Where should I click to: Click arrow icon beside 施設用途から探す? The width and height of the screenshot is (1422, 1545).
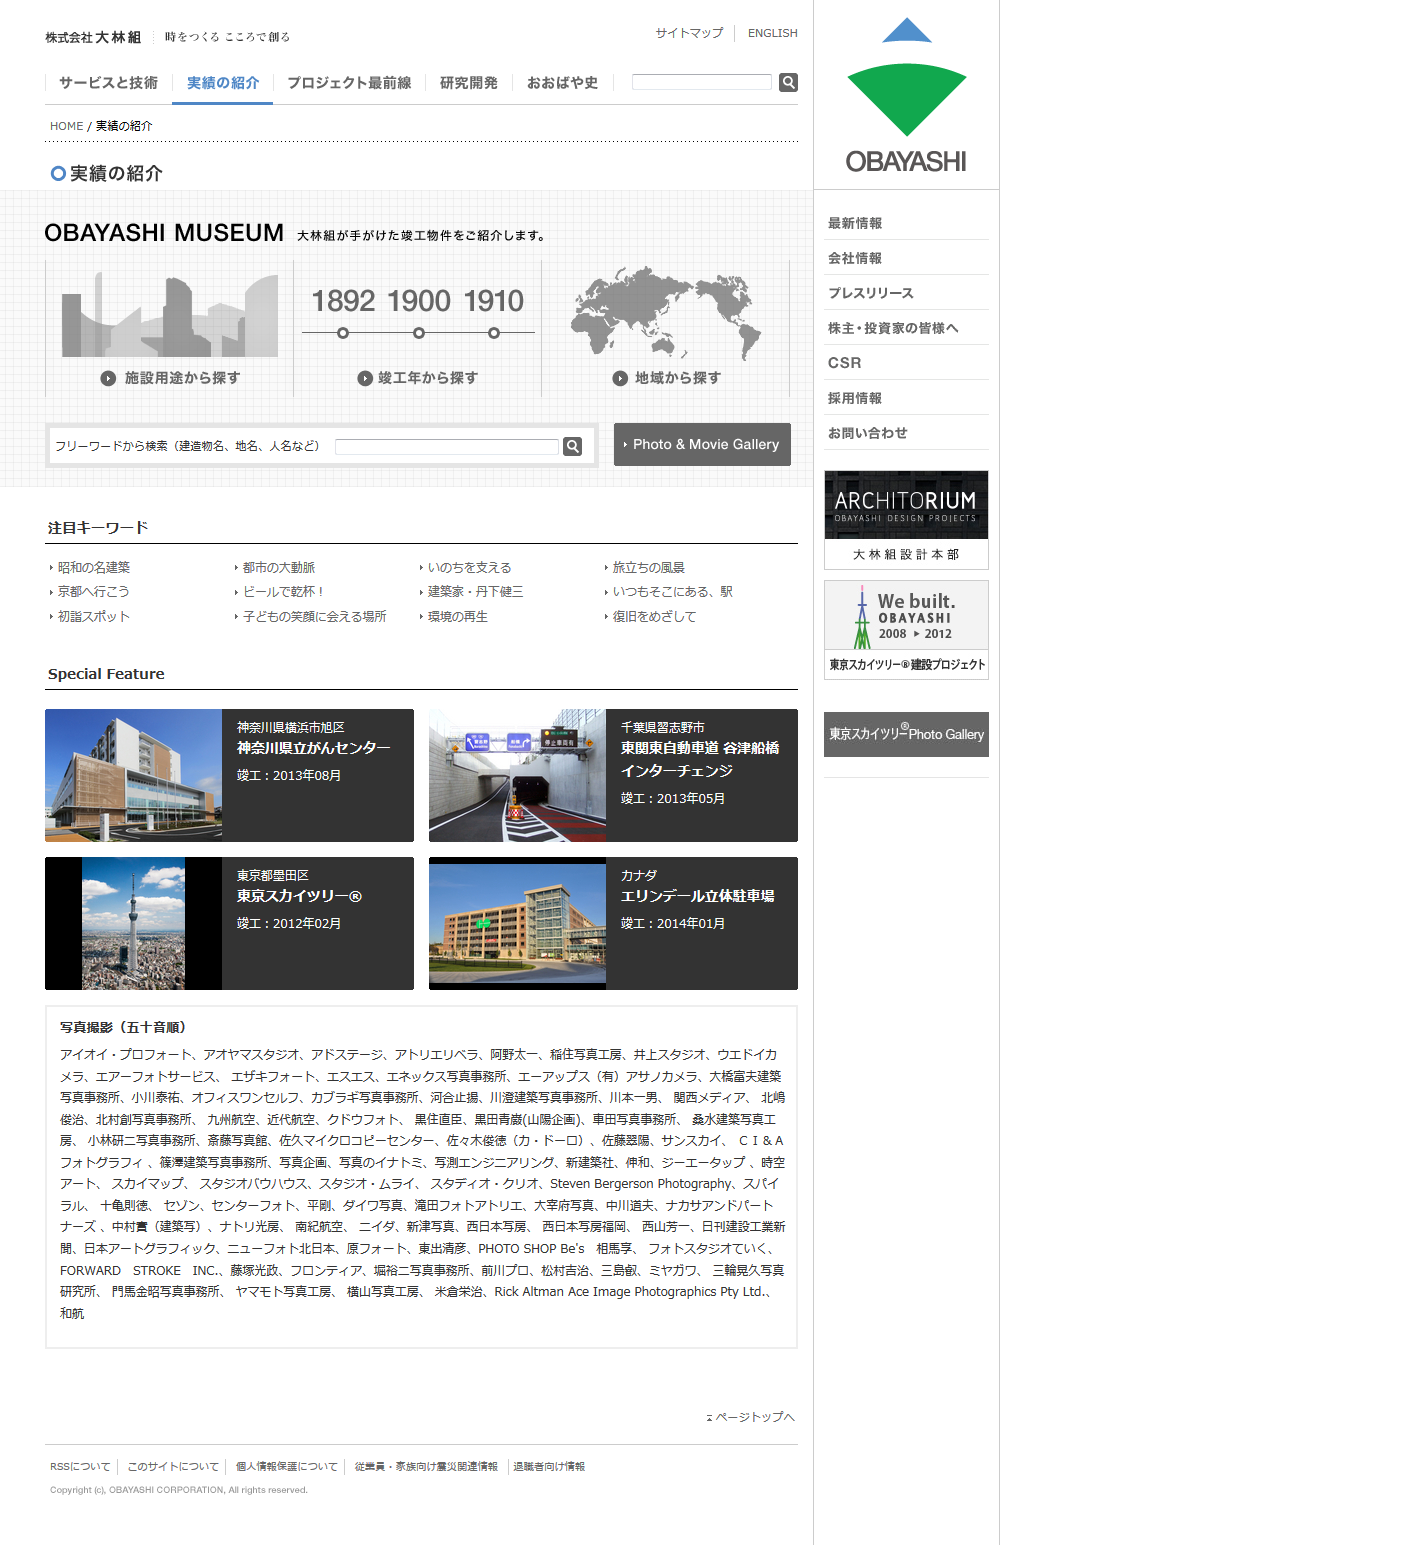coord(108,378)
